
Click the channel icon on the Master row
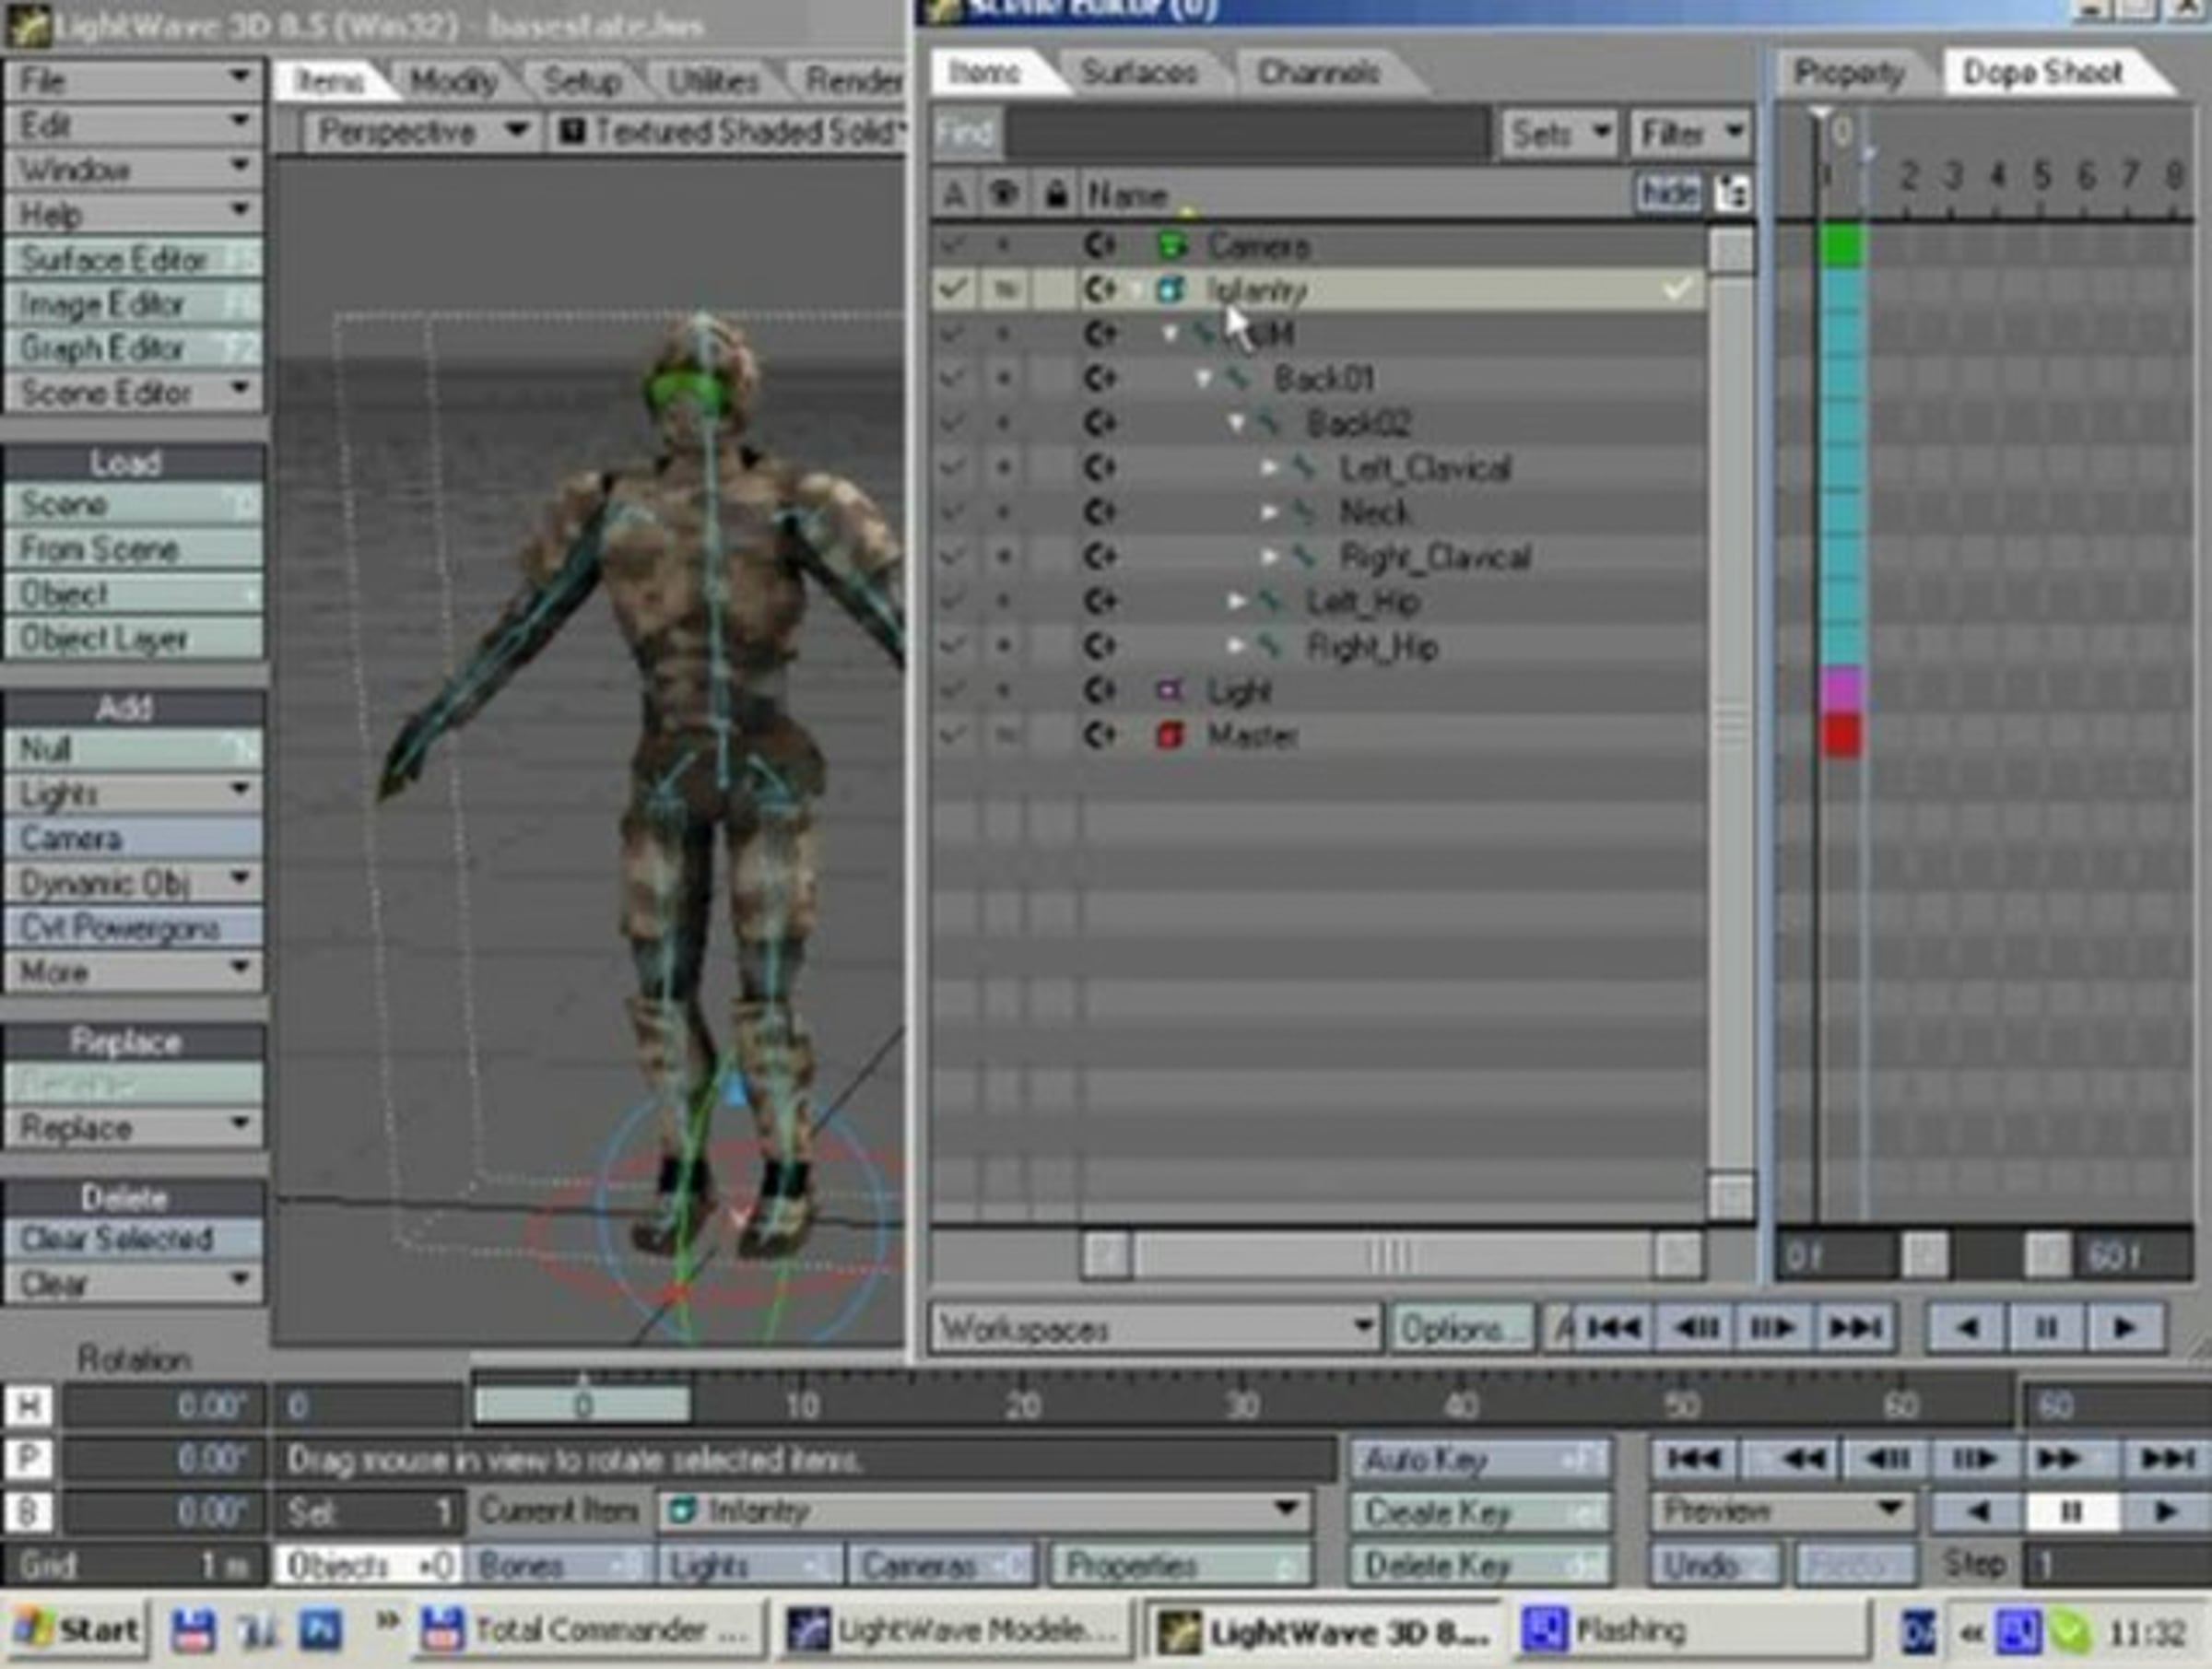pos(1101,736)
